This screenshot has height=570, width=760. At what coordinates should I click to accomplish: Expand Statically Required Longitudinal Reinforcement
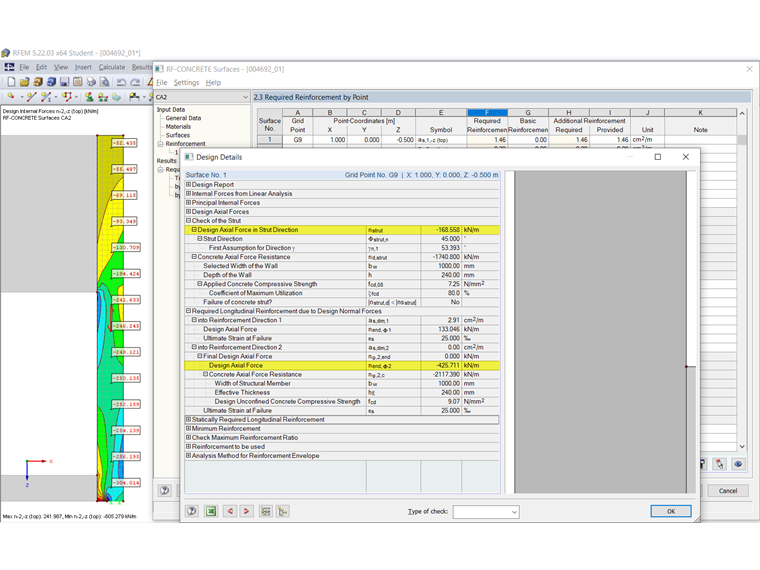[189, 420]
